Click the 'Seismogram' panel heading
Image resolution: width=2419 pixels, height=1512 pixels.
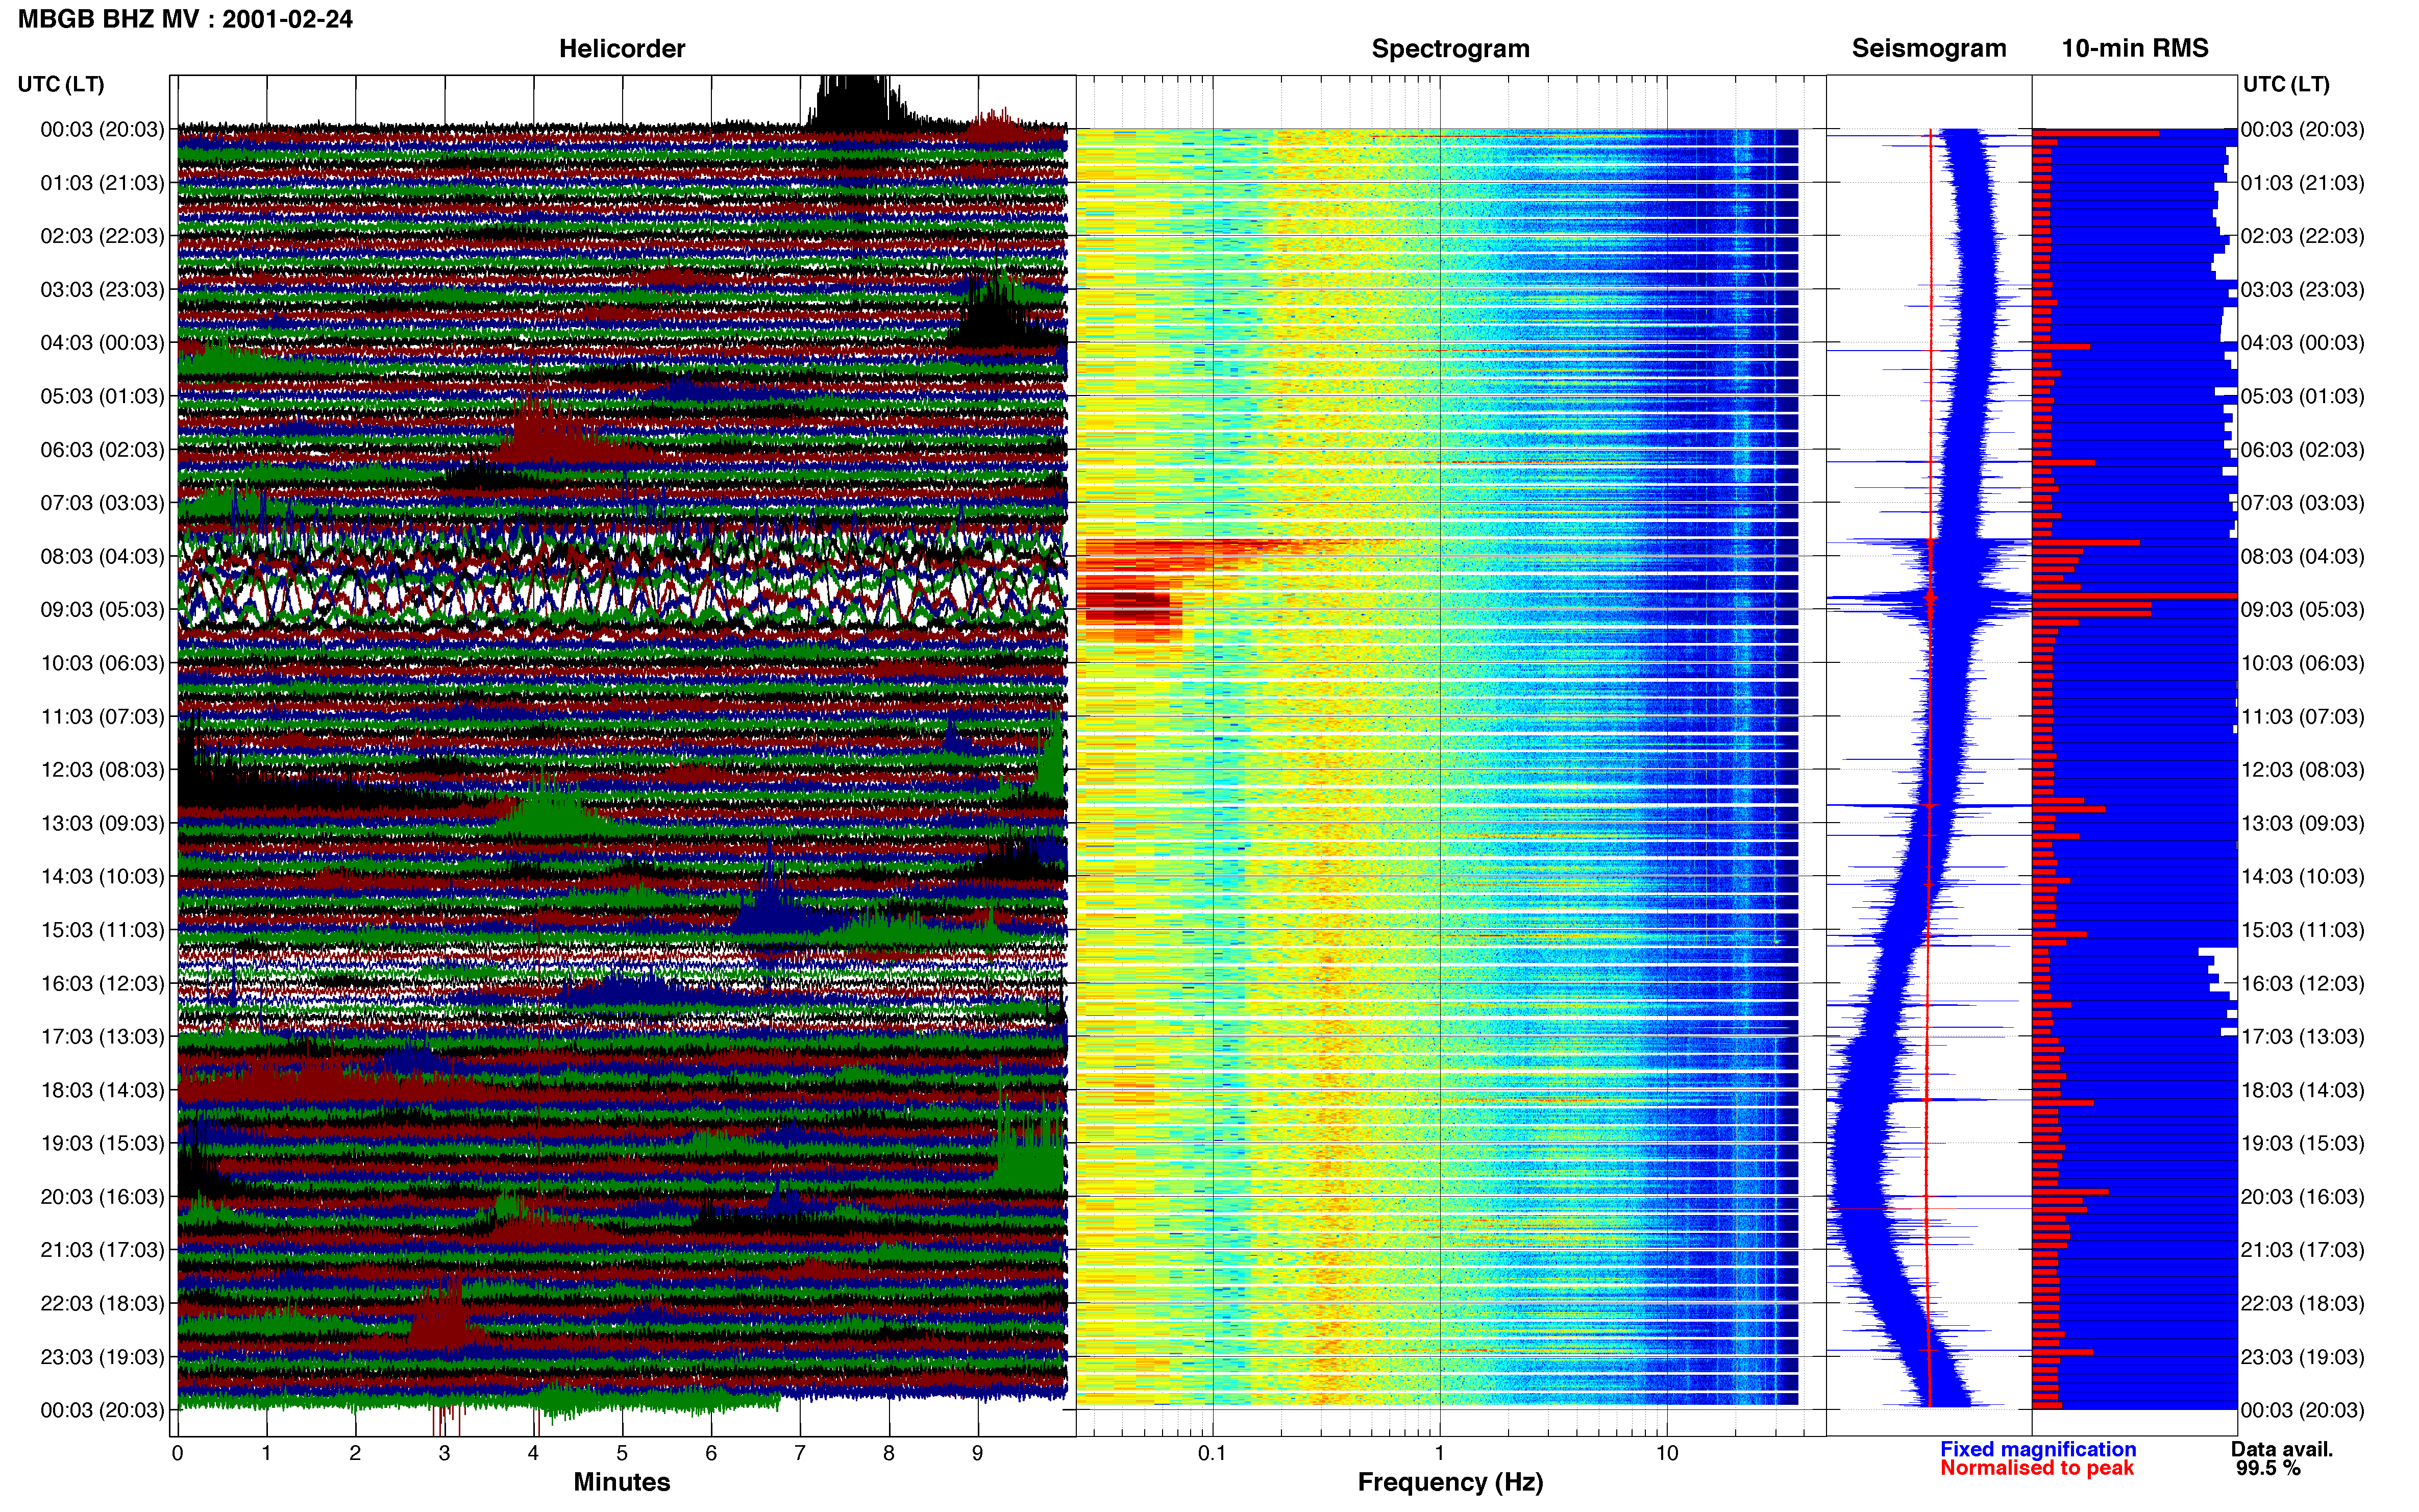[x=1928, y=48]
